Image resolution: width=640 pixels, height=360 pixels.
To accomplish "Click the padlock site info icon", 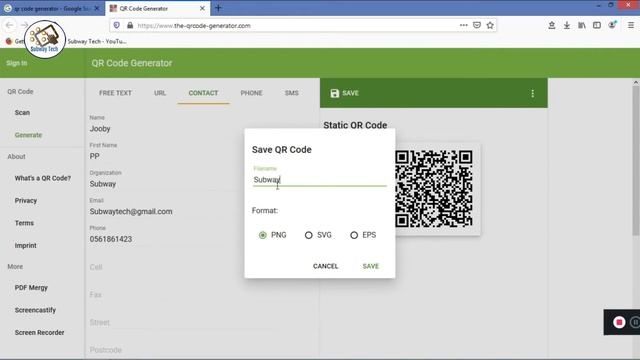I will (x=130, y=25).
